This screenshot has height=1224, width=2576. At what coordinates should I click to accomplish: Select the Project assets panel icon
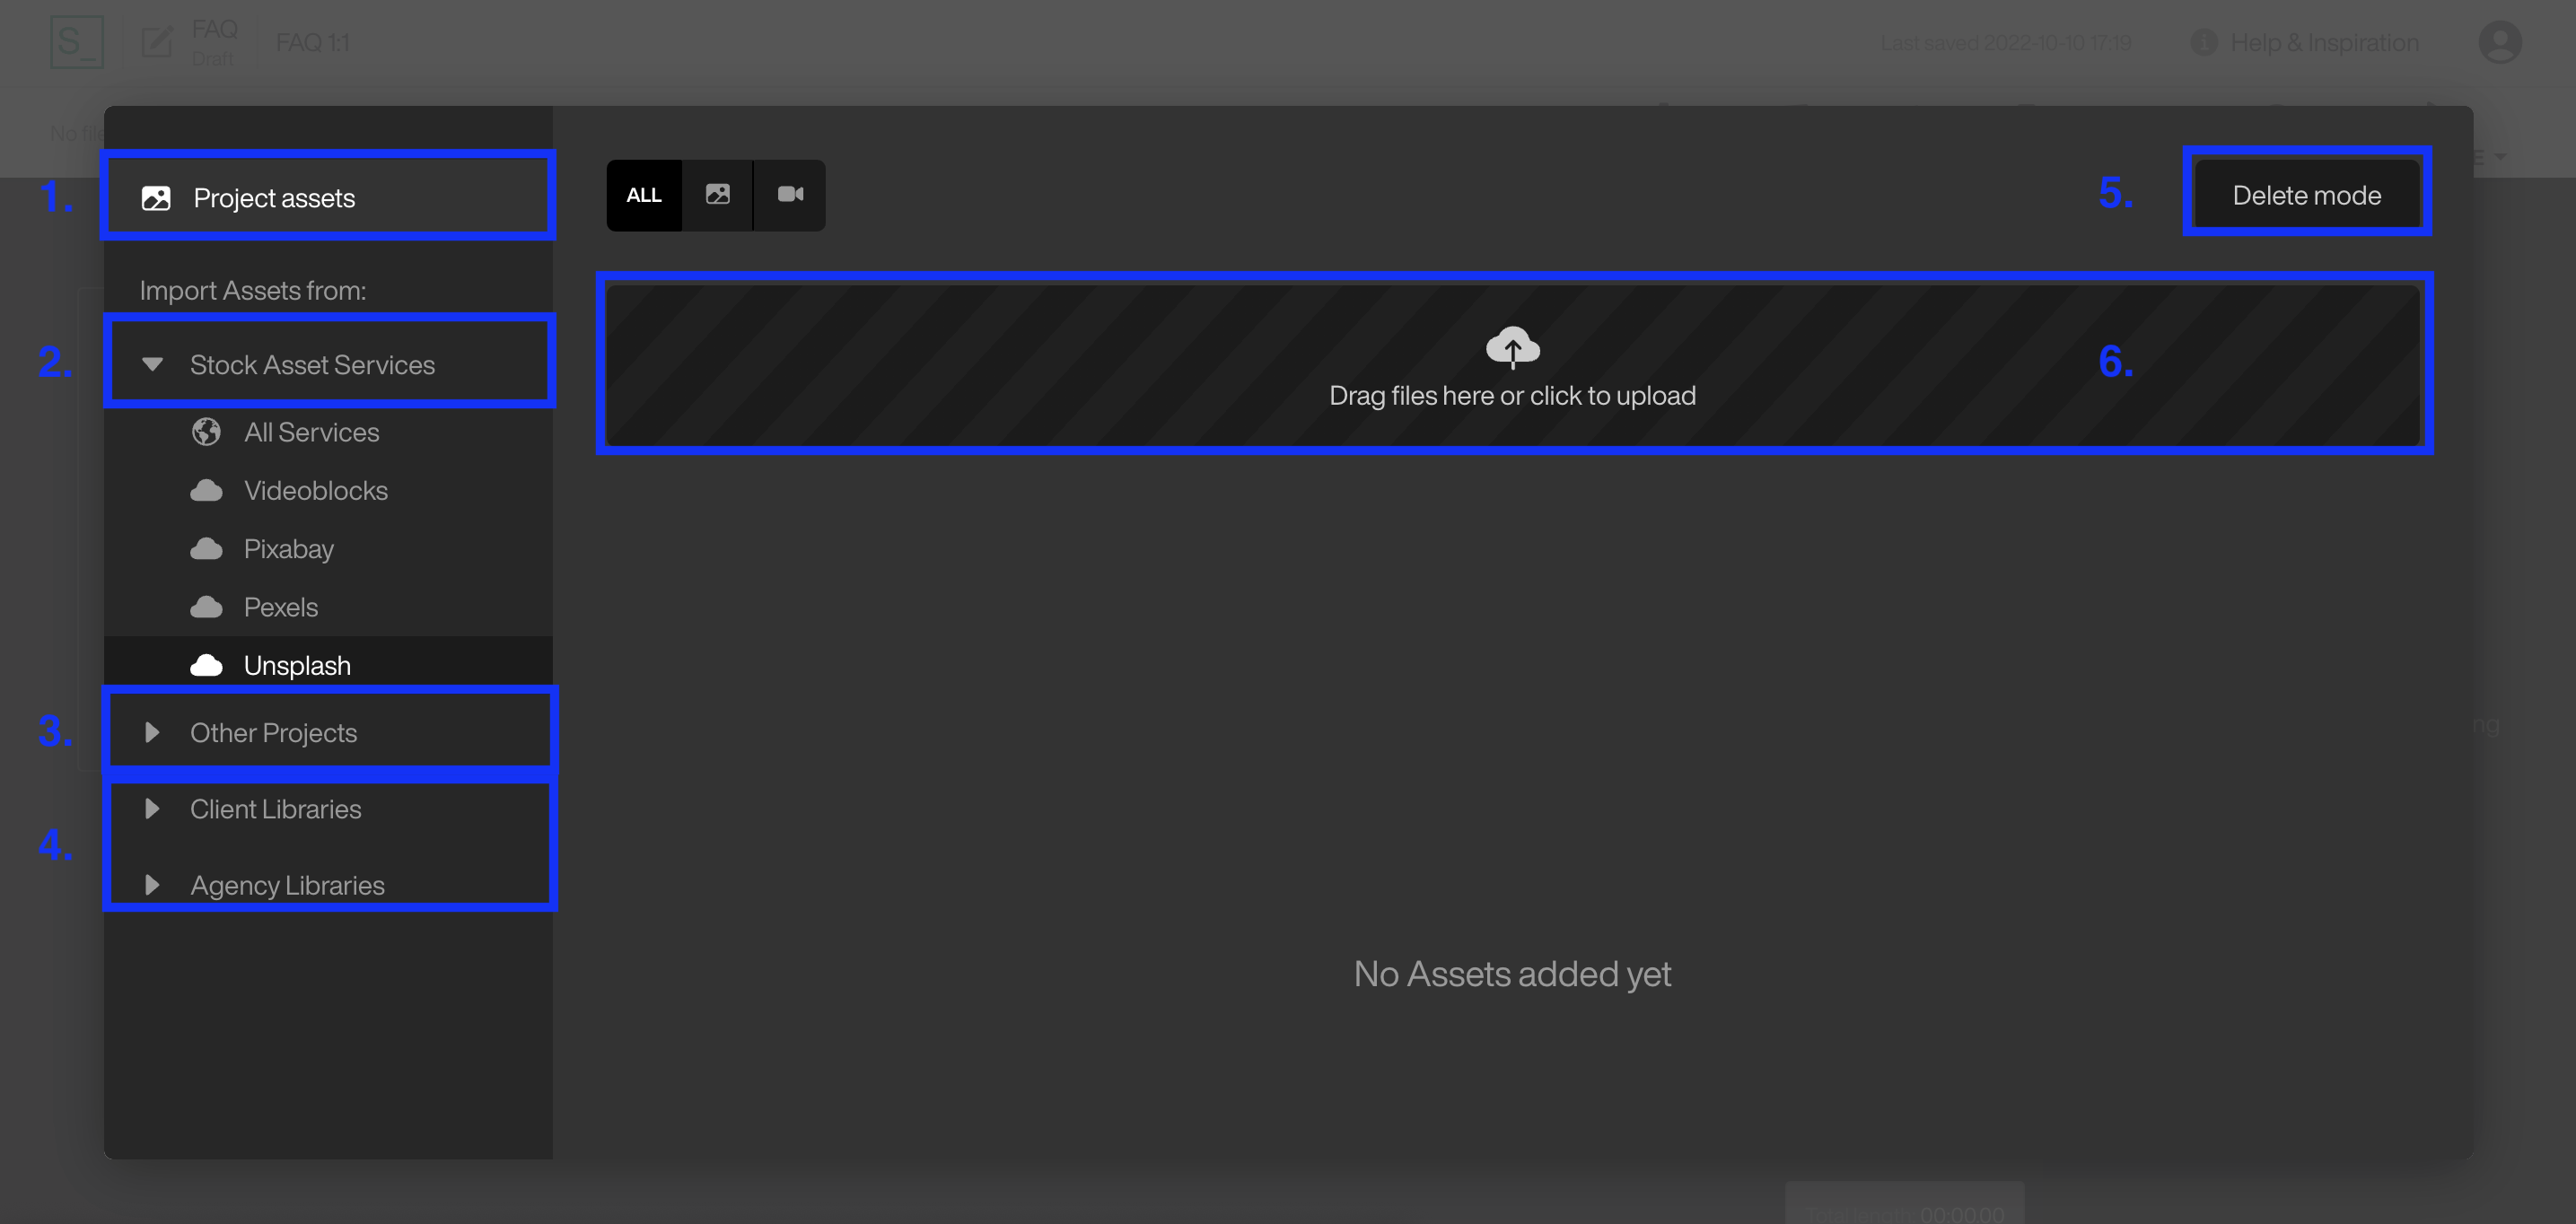(155, 197)
